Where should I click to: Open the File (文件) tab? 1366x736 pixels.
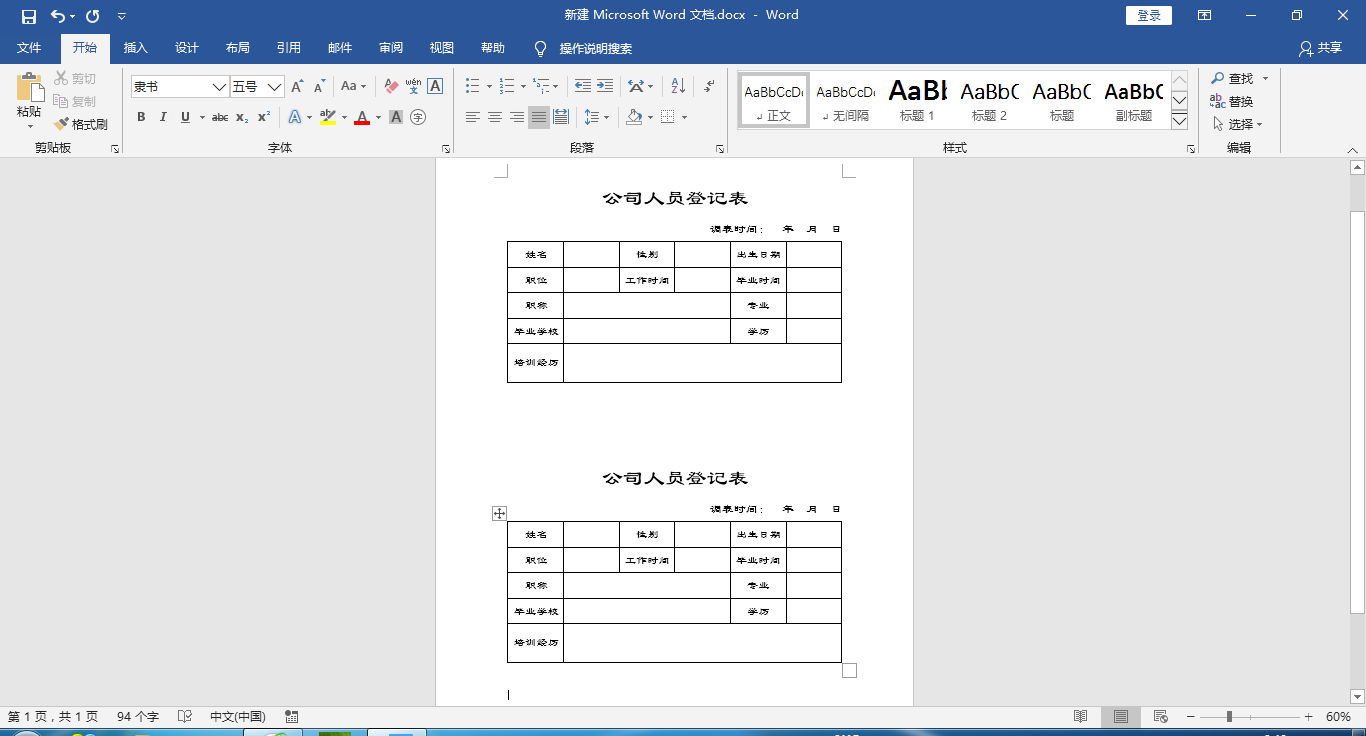point(29,48)
